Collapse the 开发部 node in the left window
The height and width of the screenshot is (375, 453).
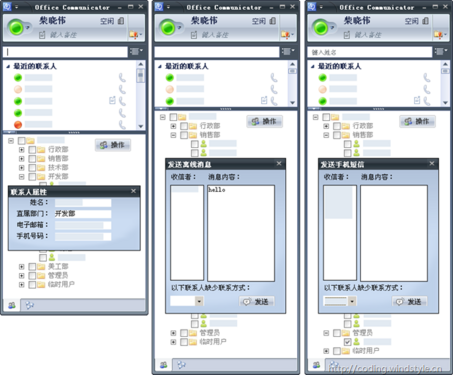(21, 177)
